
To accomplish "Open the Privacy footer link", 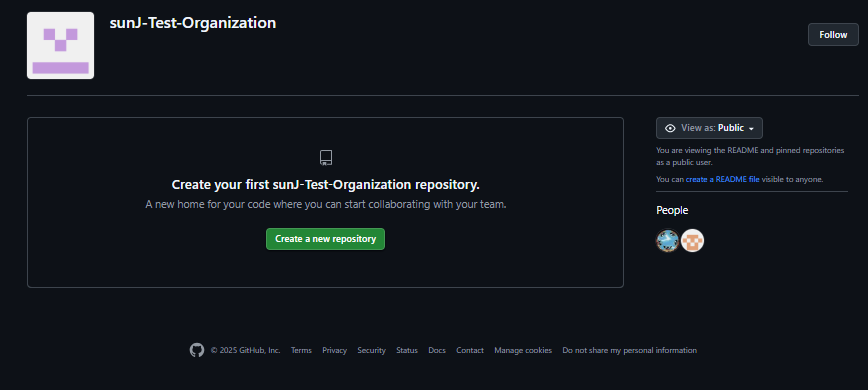I will [334, 350].
